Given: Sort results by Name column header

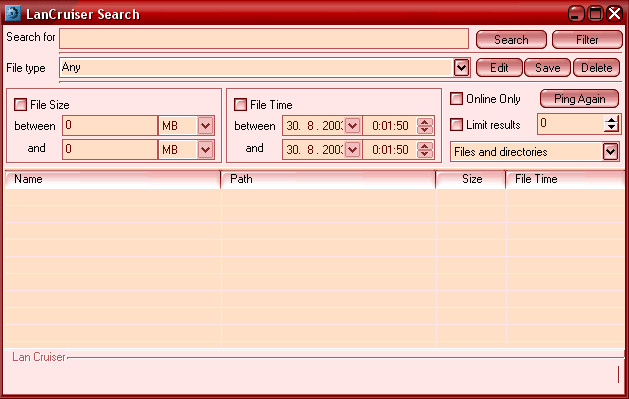Looking at the screenshot, I should pyautogui.click(x=112, y=179).
